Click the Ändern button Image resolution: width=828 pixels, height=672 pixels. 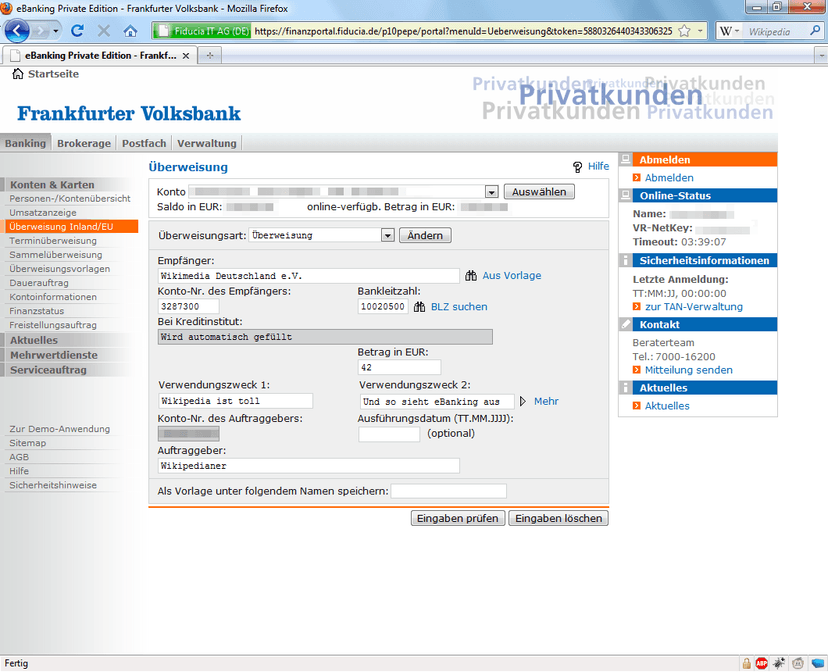coord(425,235)
